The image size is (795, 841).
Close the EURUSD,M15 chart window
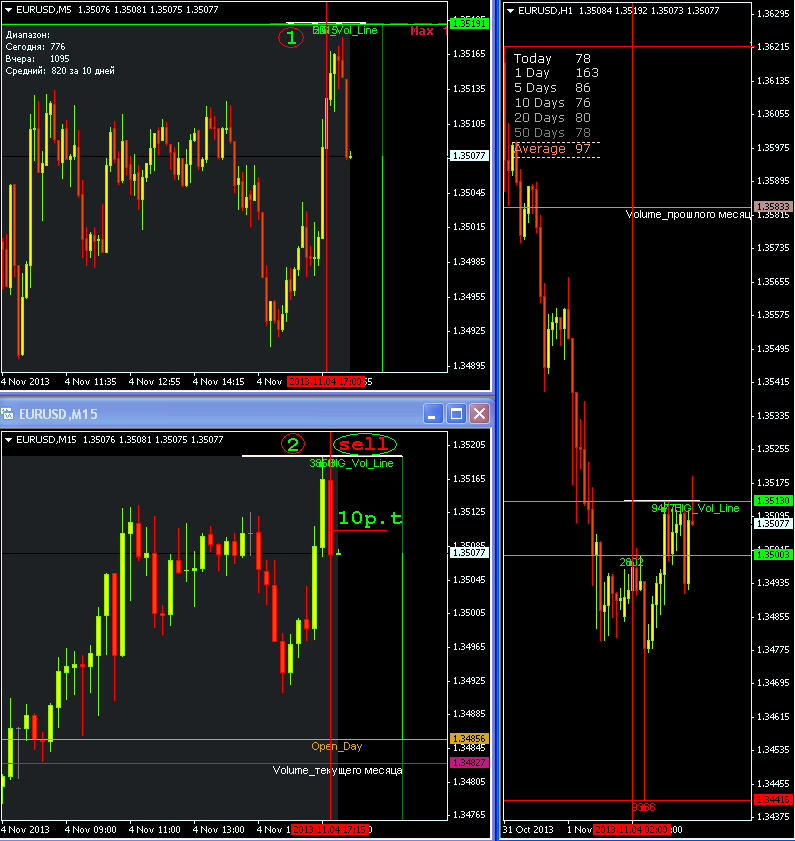point(479,414)
